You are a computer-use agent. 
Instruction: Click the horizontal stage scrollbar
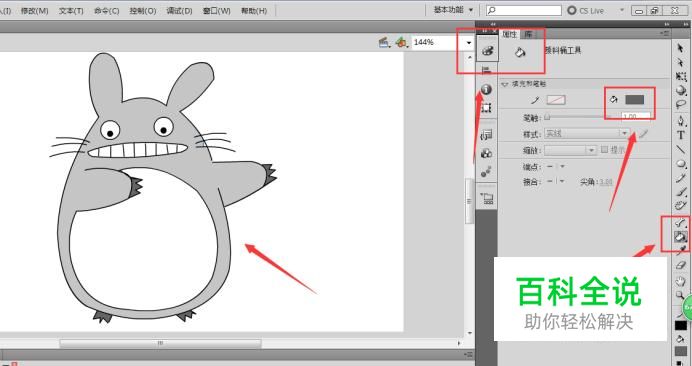161,343
